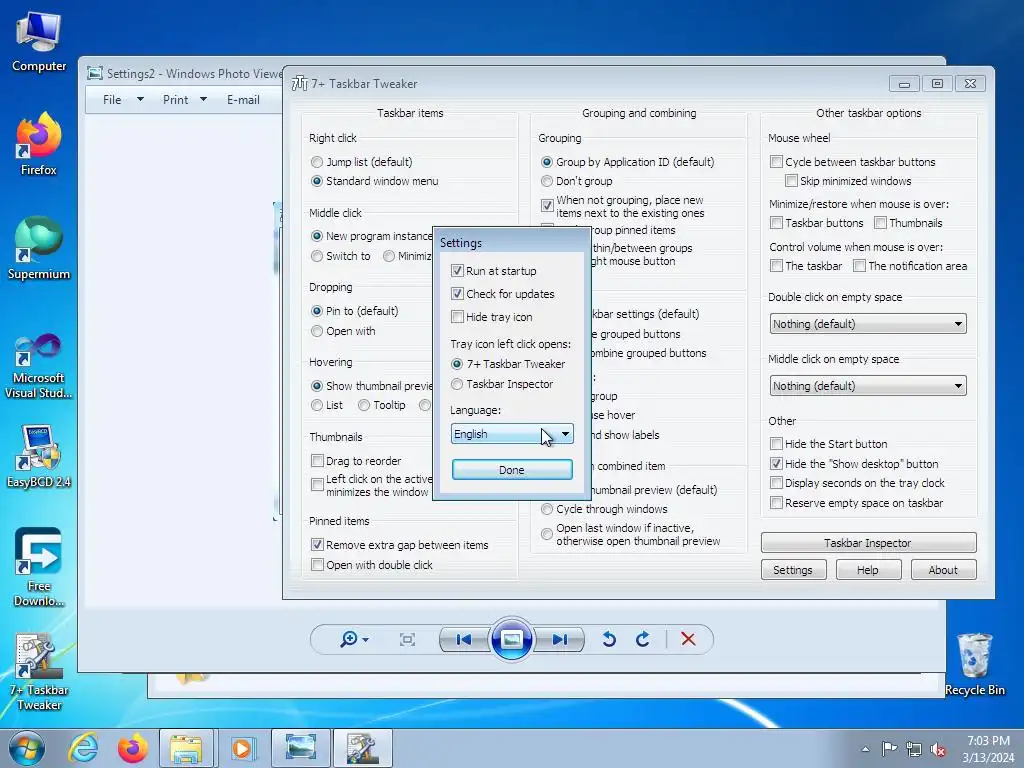Click the network tray icon
This screenshot has height=768, width=1024.
tap(914, 749)
